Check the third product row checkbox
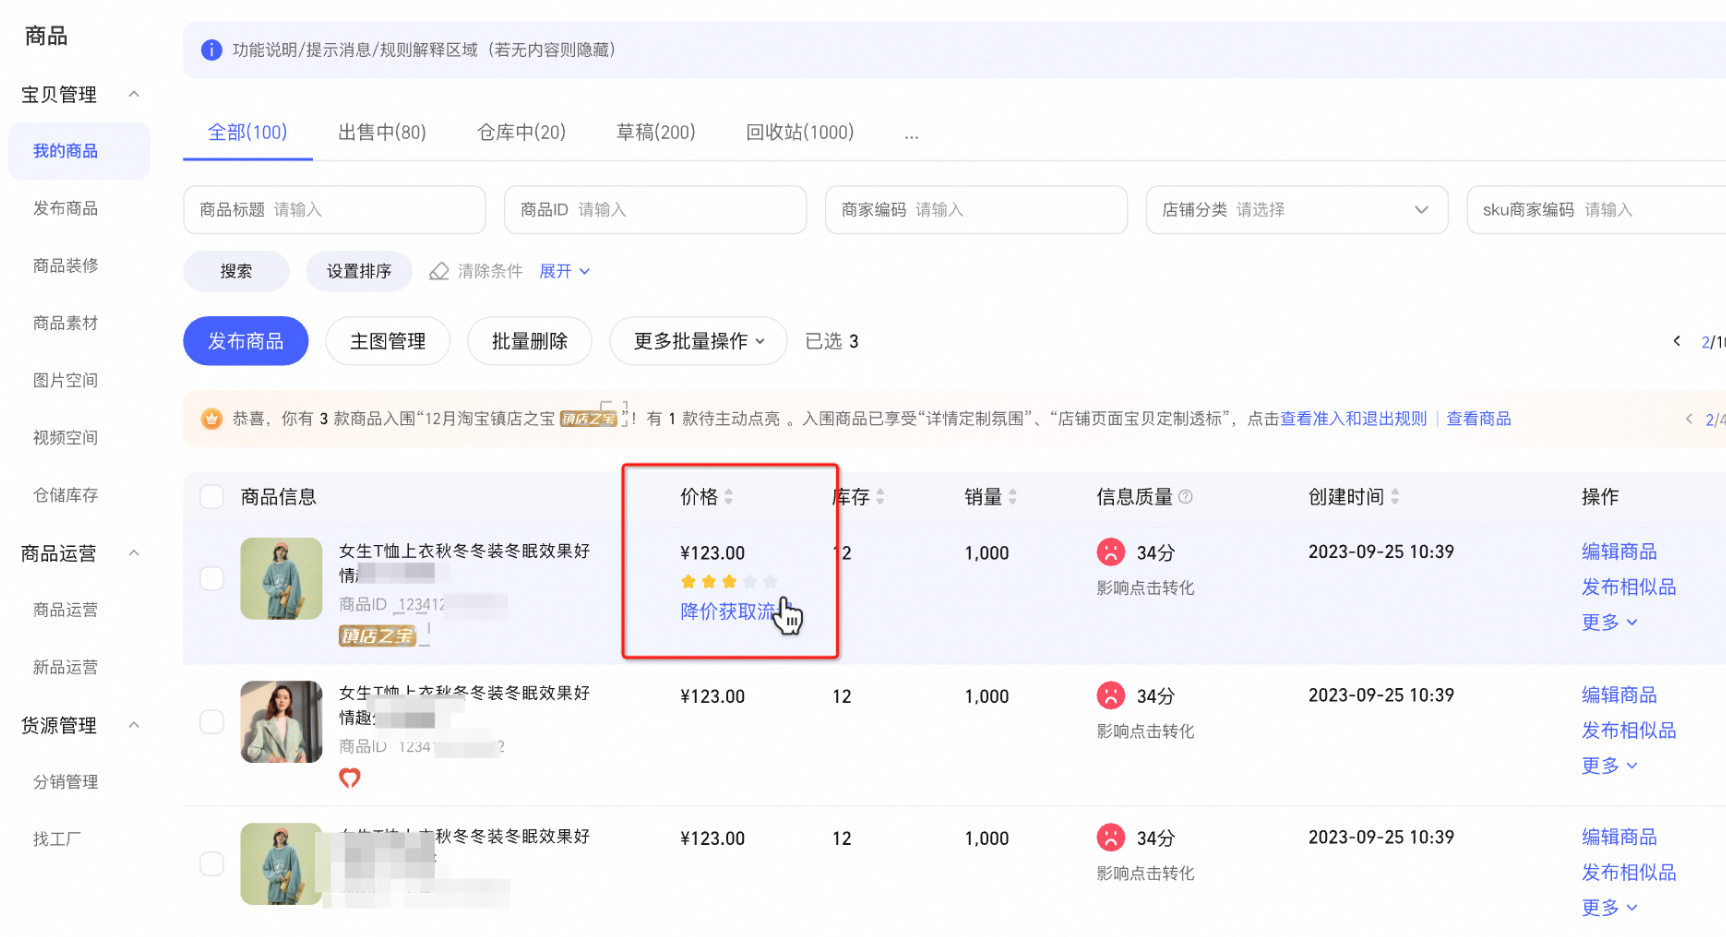 click(212, 864)
